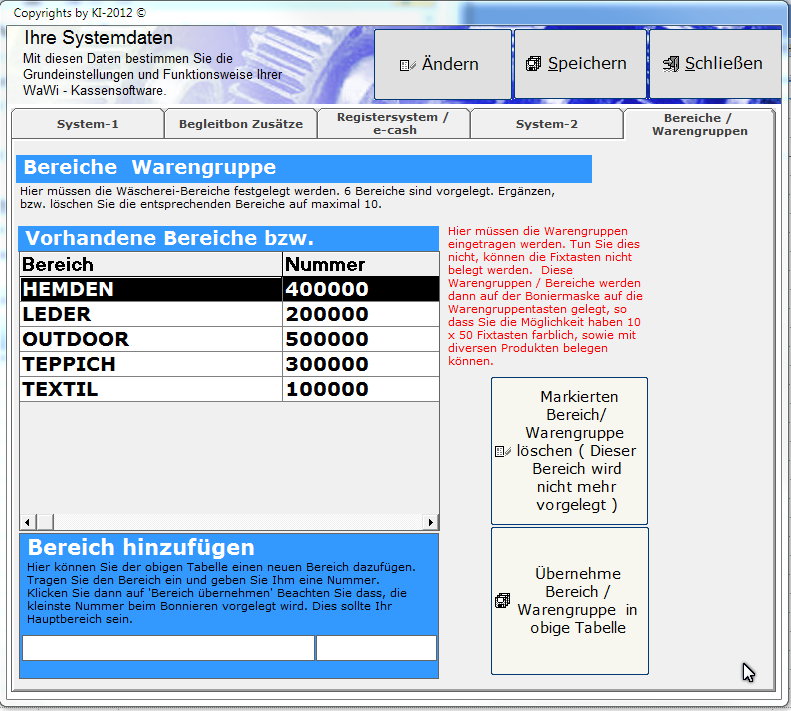Click the Markierten Bereich/Warengruppe löschen button
Screen dimensions: 791x711
click(570, 451)
